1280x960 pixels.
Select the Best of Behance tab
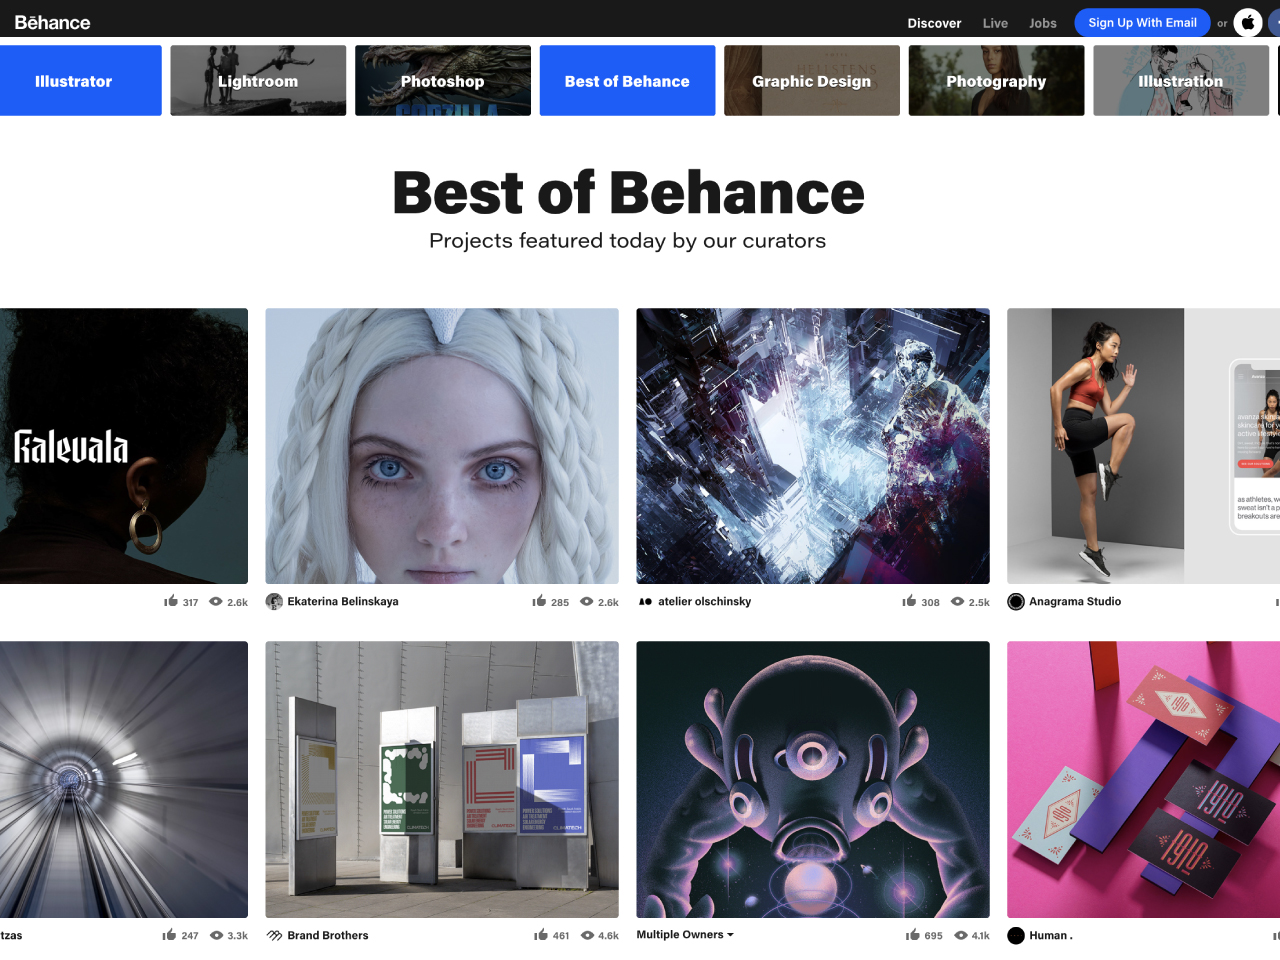click(x=627, y=81)
